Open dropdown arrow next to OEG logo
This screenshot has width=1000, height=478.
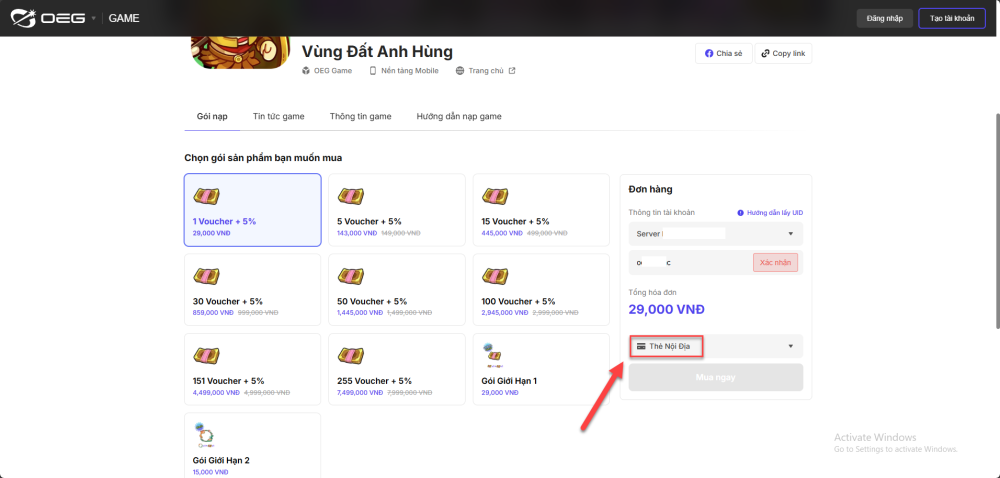point(94,18)
